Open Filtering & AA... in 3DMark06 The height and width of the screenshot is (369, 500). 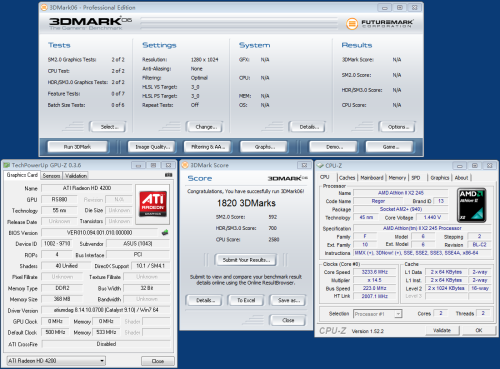(208, 147)
